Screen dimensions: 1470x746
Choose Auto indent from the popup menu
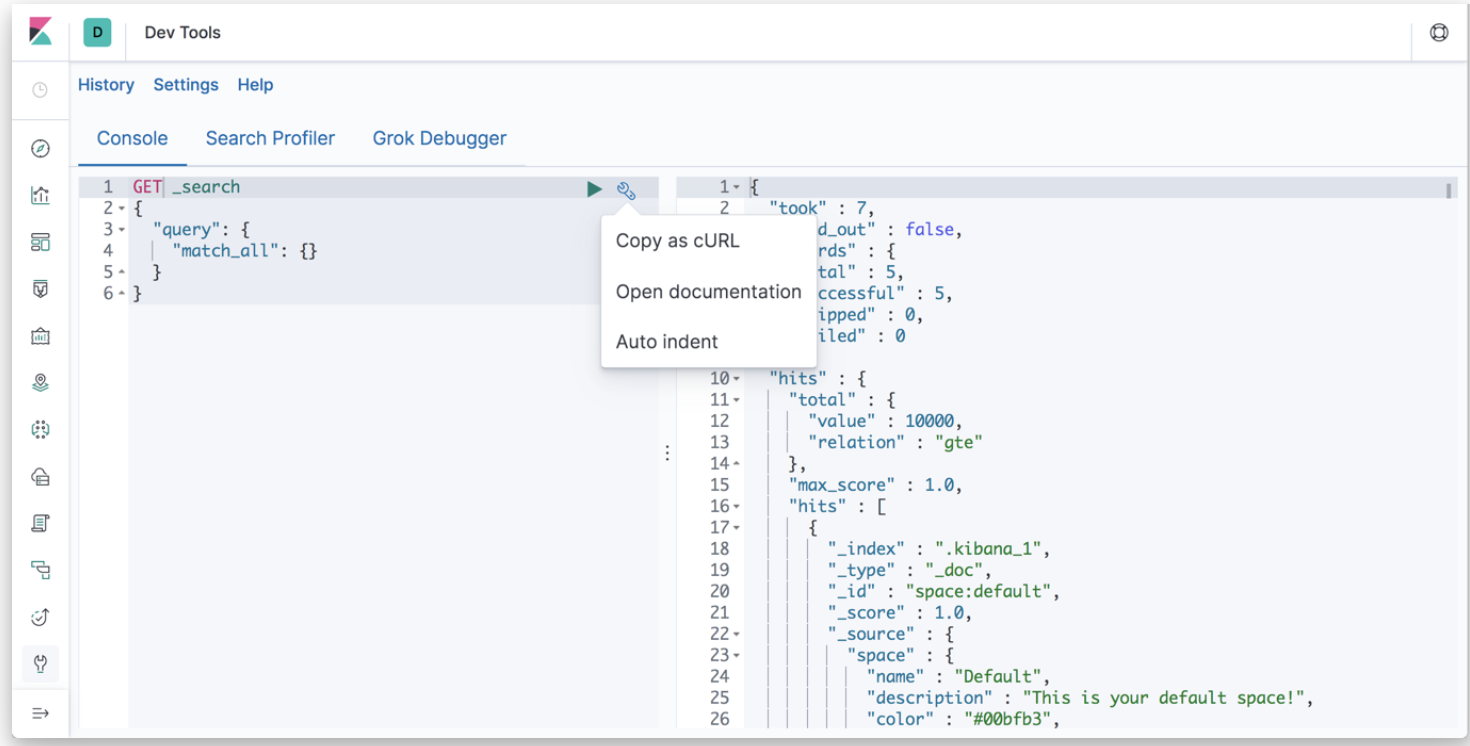(666, 342)
